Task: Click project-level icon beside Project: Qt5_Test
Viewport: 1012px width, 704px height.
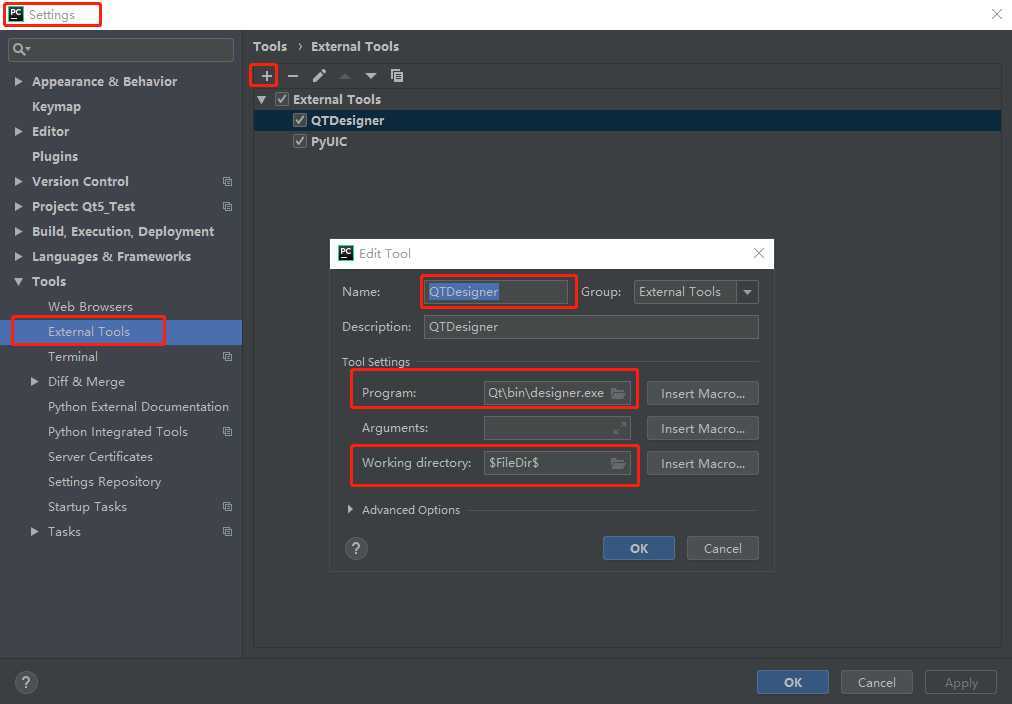Action: pos(227,206)
